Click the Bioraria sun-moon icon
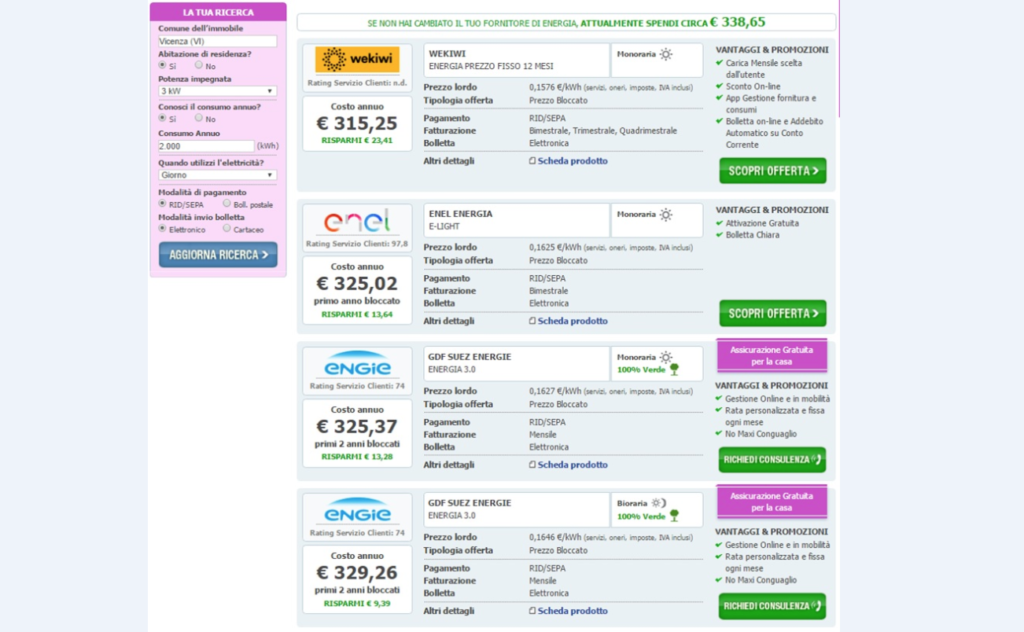The height and width of the screenshot is (632, 1024). tap(659, 503)
